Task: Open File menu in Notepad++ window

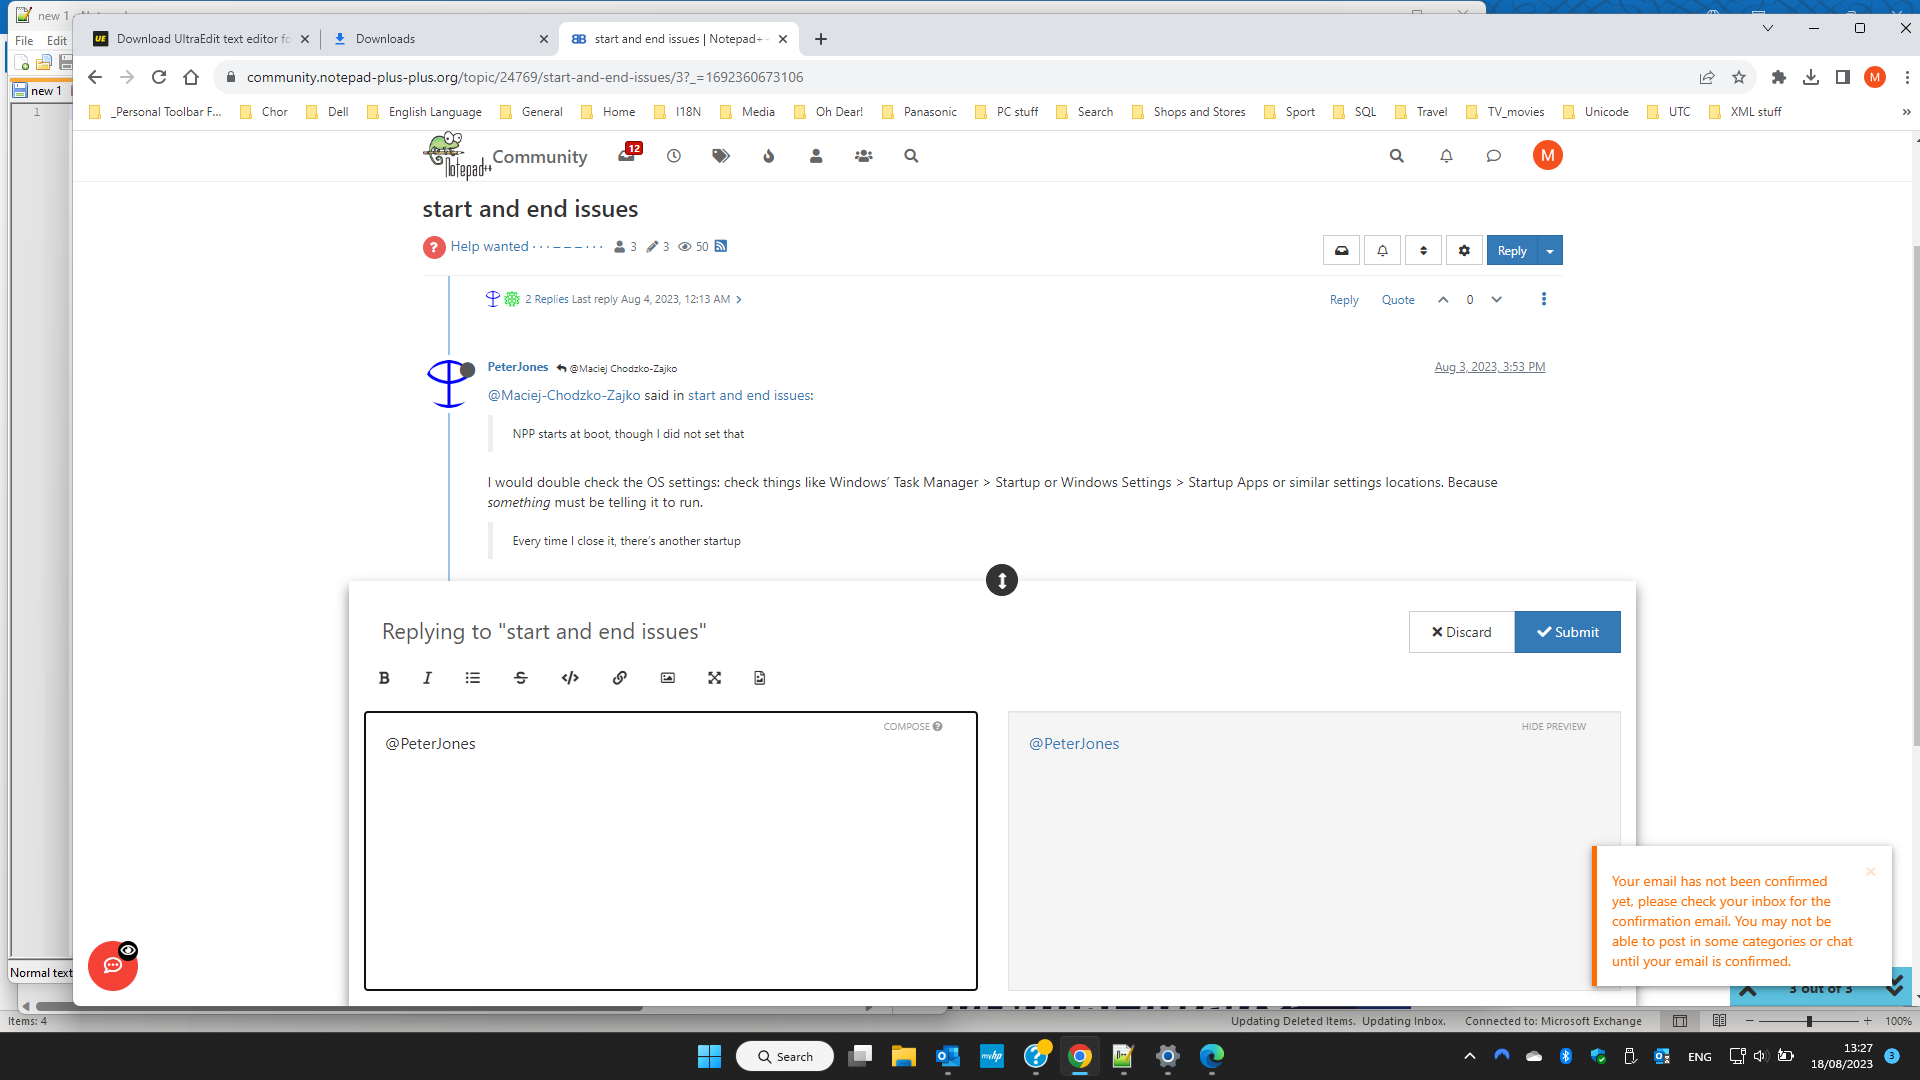Action: click(x=24, y=41)
